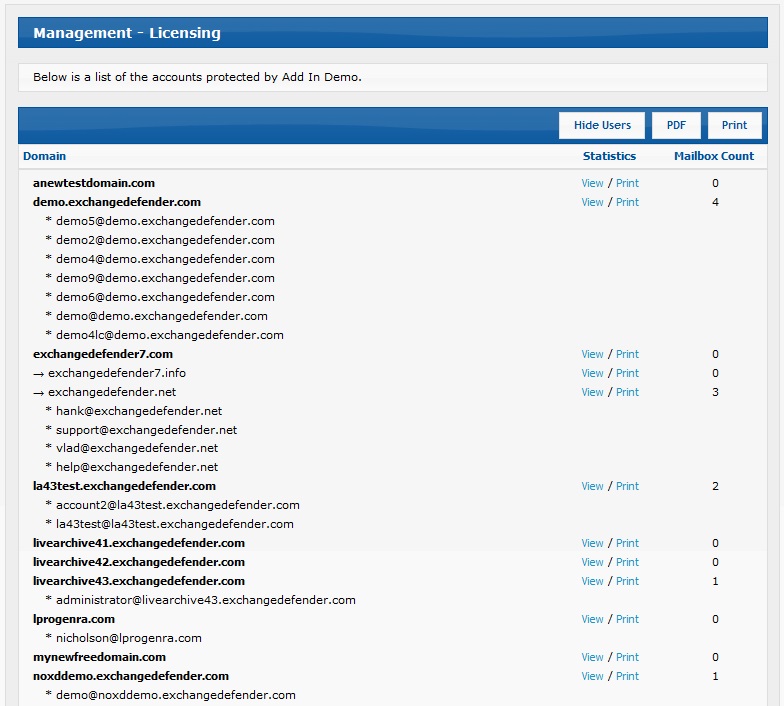This screenshot has width=784, height=706.
Task: View statistics for lprogenra.com
Action: [592, 619]
